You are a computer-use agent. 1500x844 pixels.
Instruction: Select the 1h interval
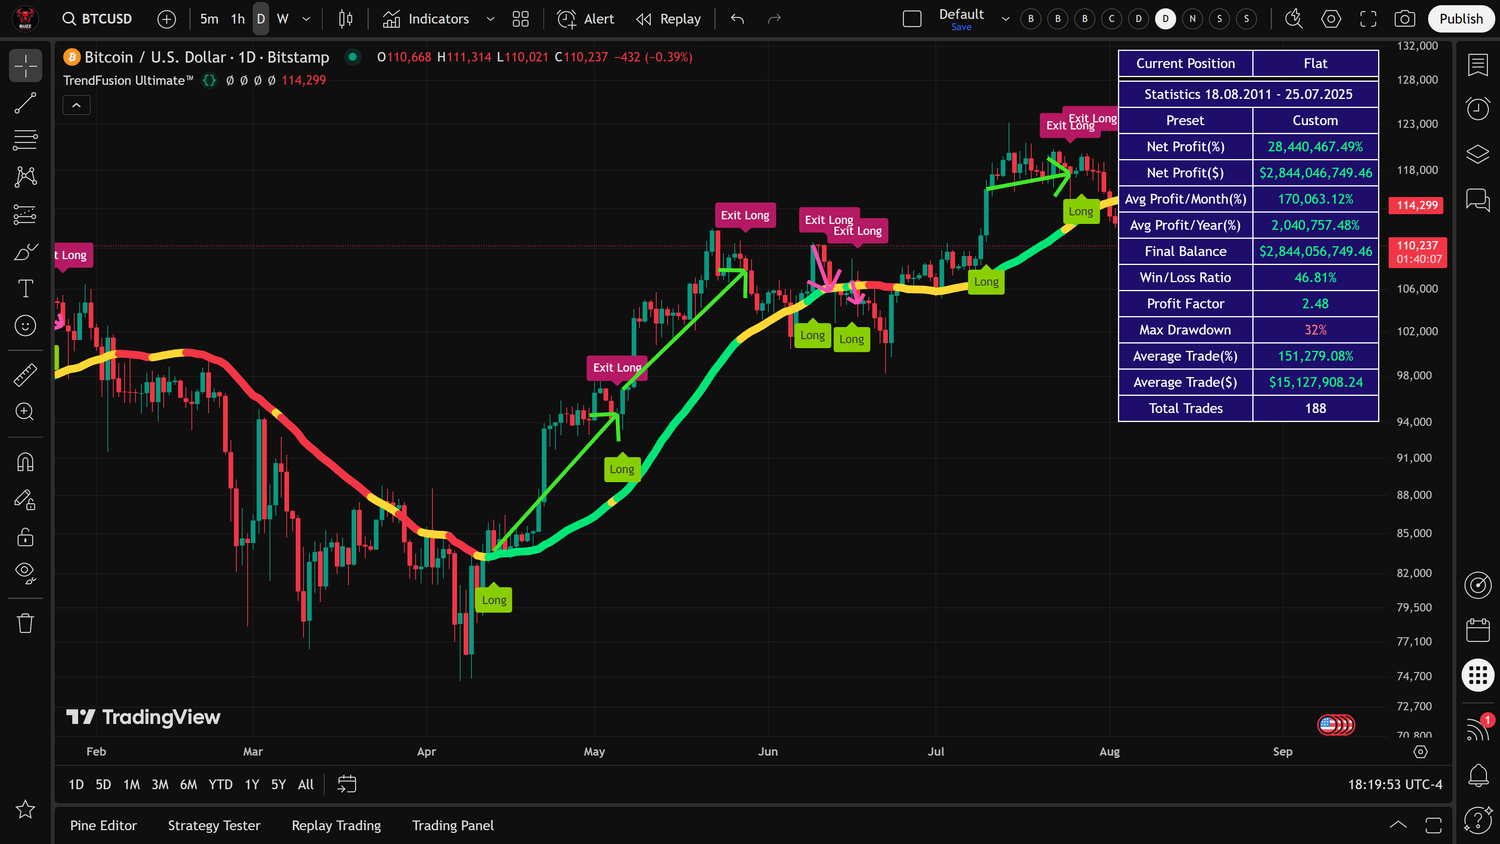click(x=238, y=19)
